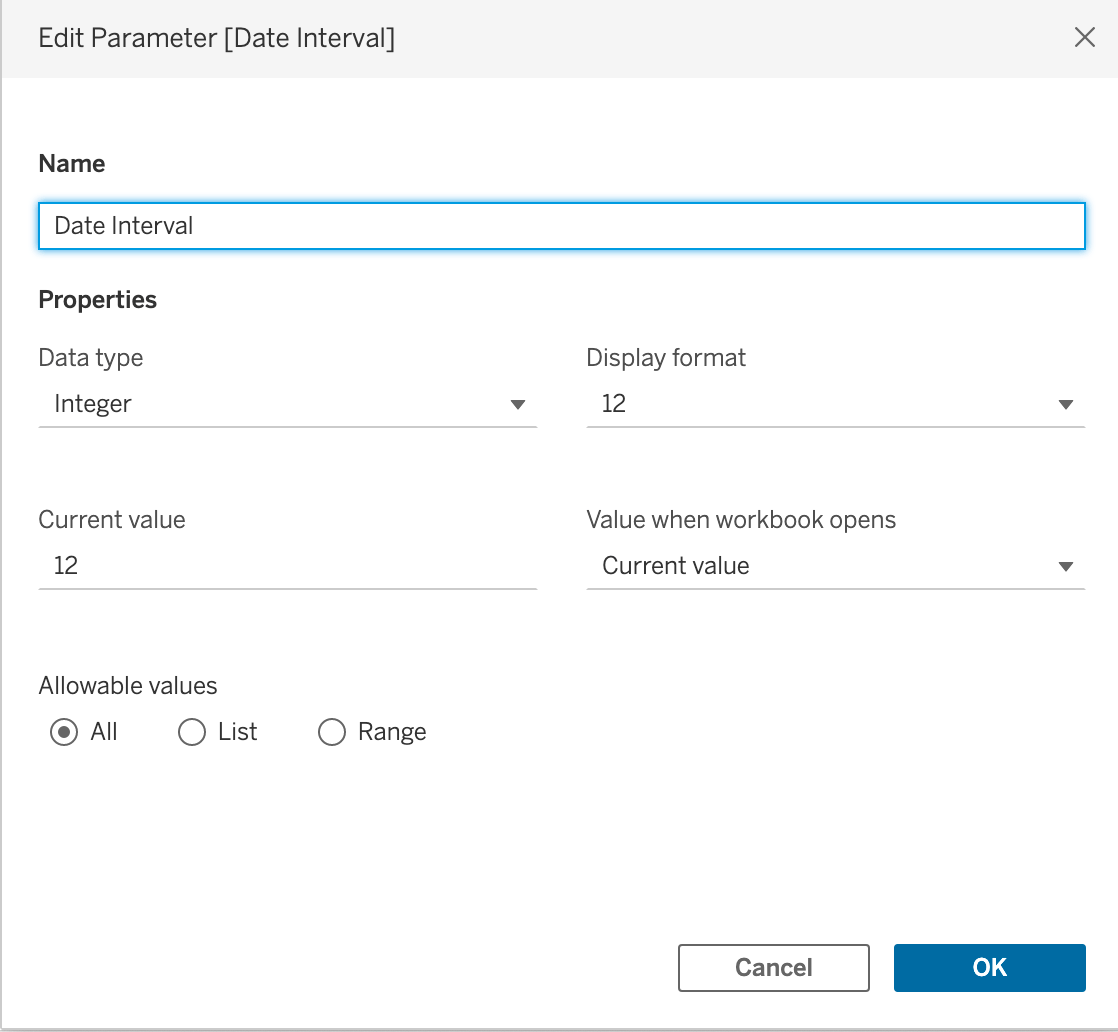The image size is (1118, 1032).
Task: Select the Integer data type combo box
Action: click(287, 404)
